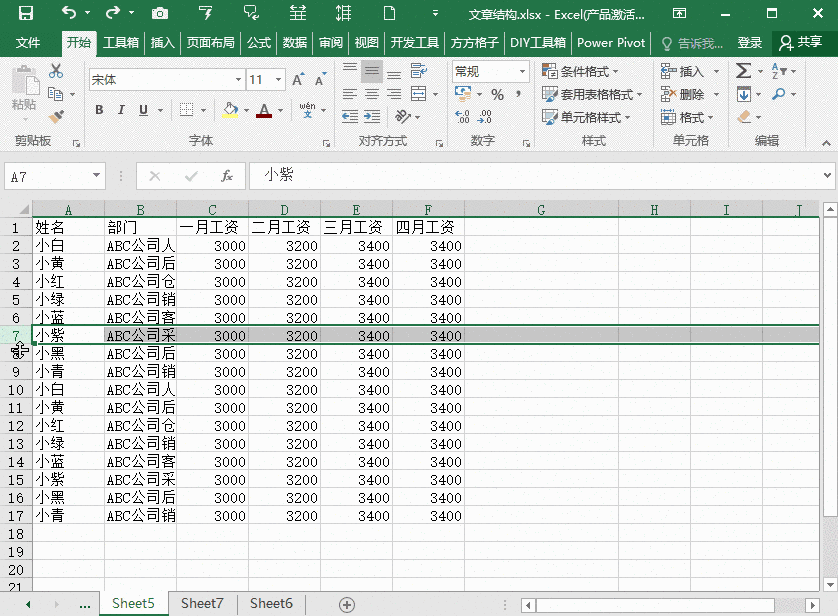Viewport: 838px width, 616px height.
Task: Click the insert function fx icon
Action: tap(227, 176)
